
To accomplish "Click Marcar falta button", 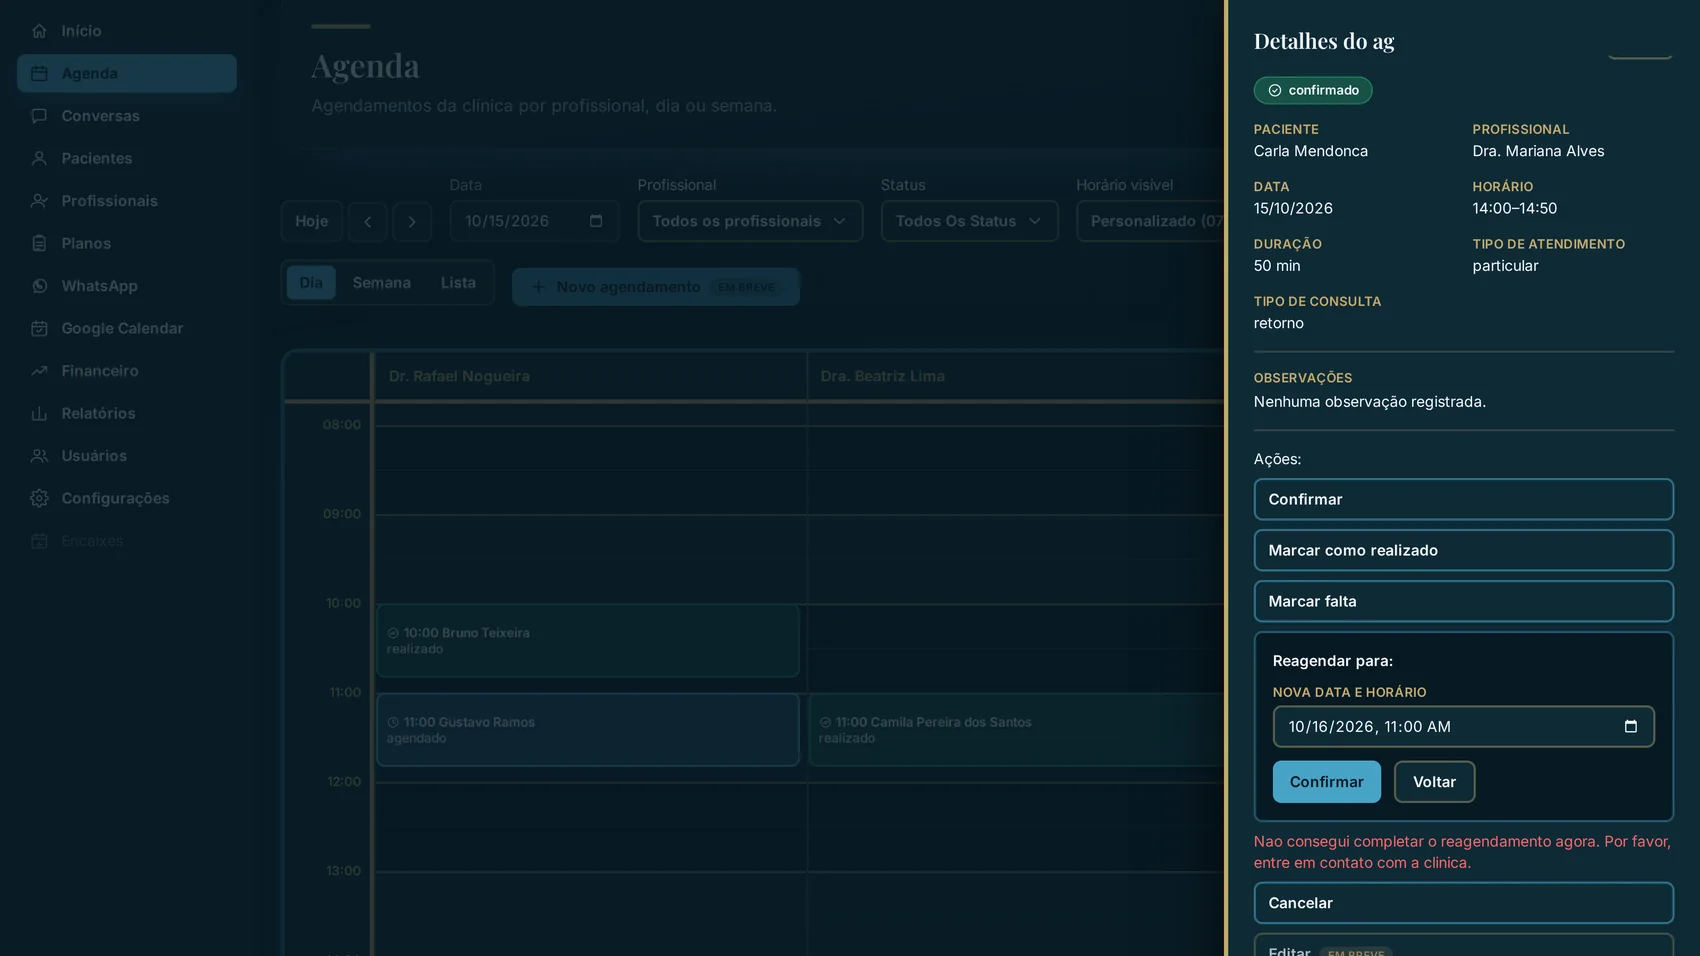I will coord(1463,601).
